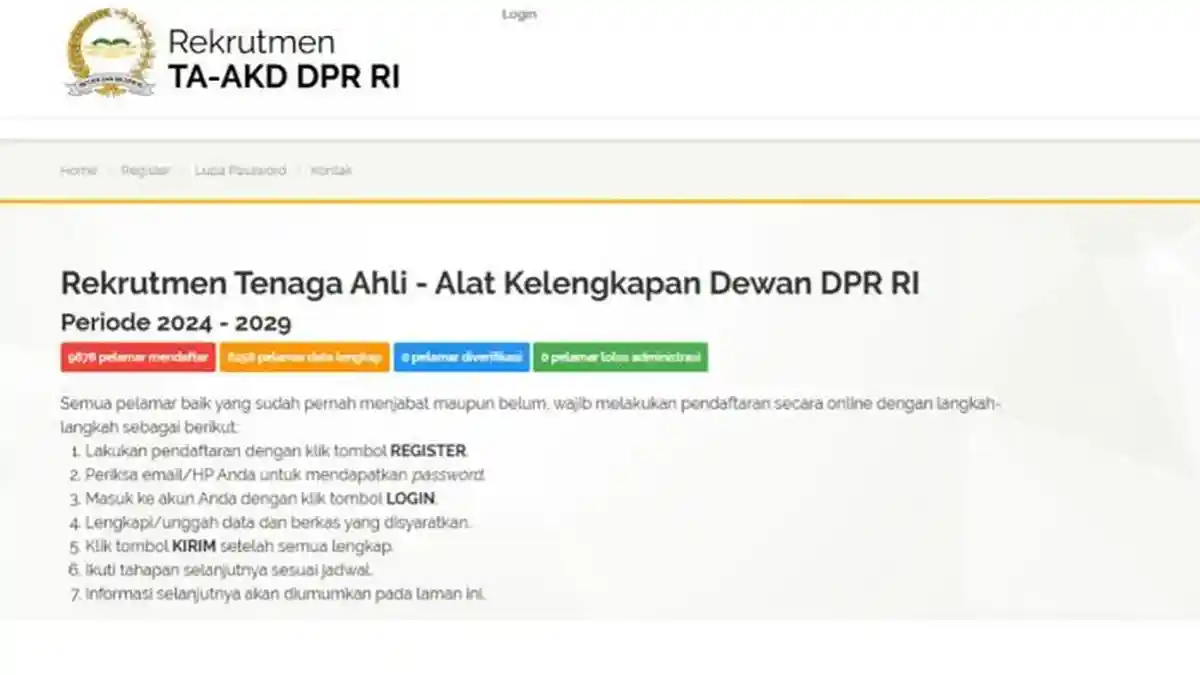Click the paragraph starting Semua pelamar baik
The width and height of the screenshot is (1200, 675).
coord(530,415)
